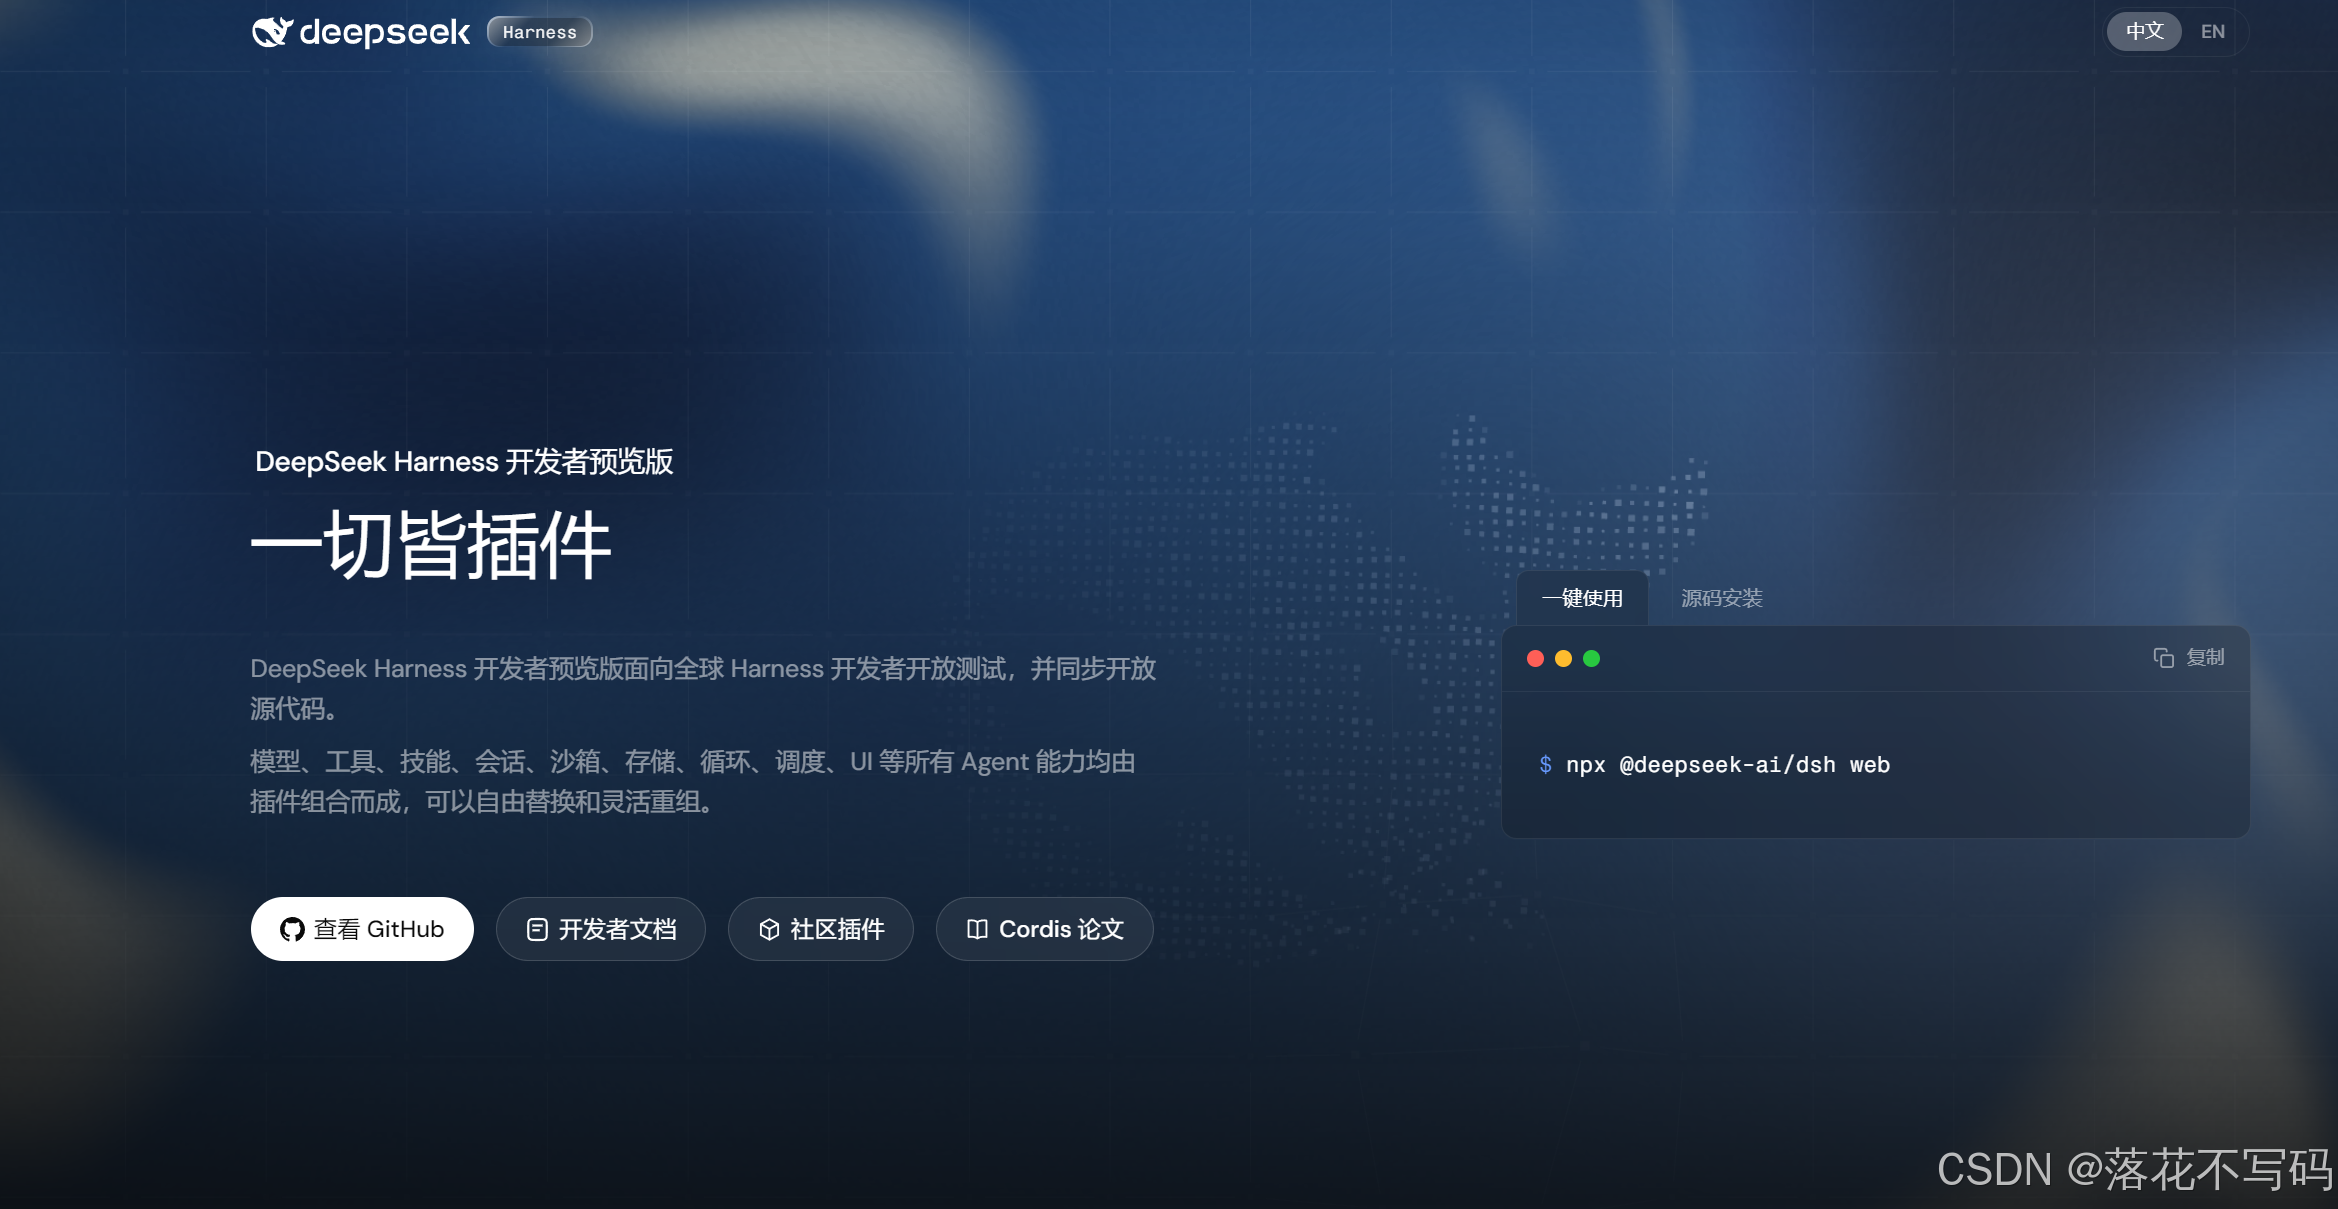This screenshot has width=2338, height=1209.
Task: Click the 一切皆插件 headline
Action: click(431, 545)
